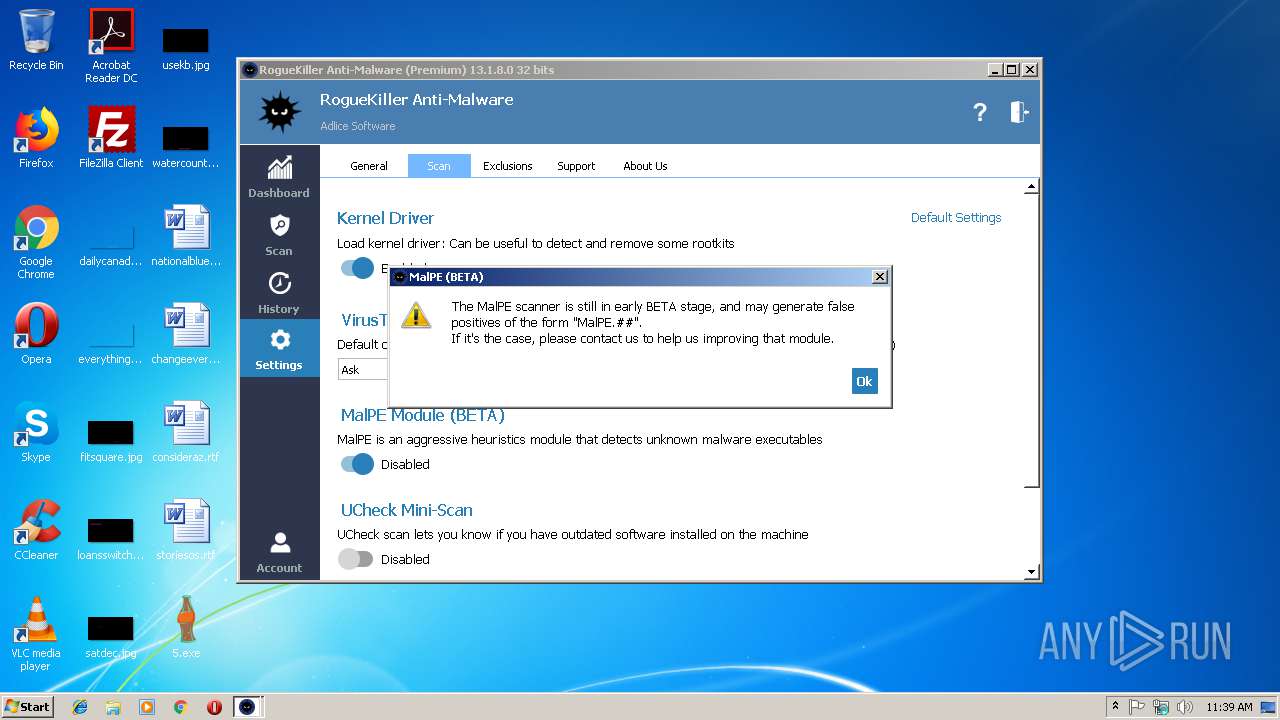The height and width of the screenshot is (720, 1280).
Task: Click the volume icon in system tray
Action: (1185, 707)
